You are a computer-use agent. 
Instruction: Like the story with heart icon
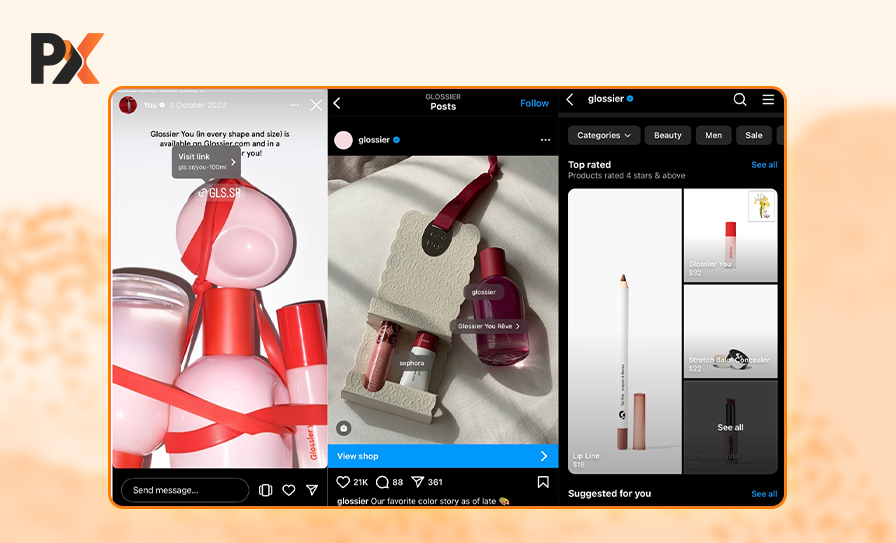(289, 490)
